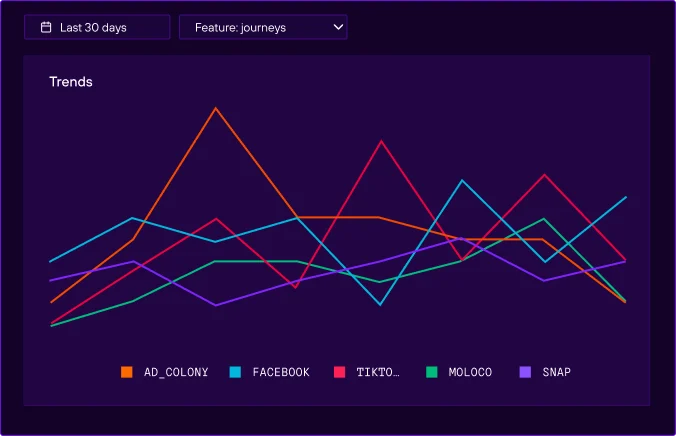Select the truncated TIKTO… legend label

(378, 372)
